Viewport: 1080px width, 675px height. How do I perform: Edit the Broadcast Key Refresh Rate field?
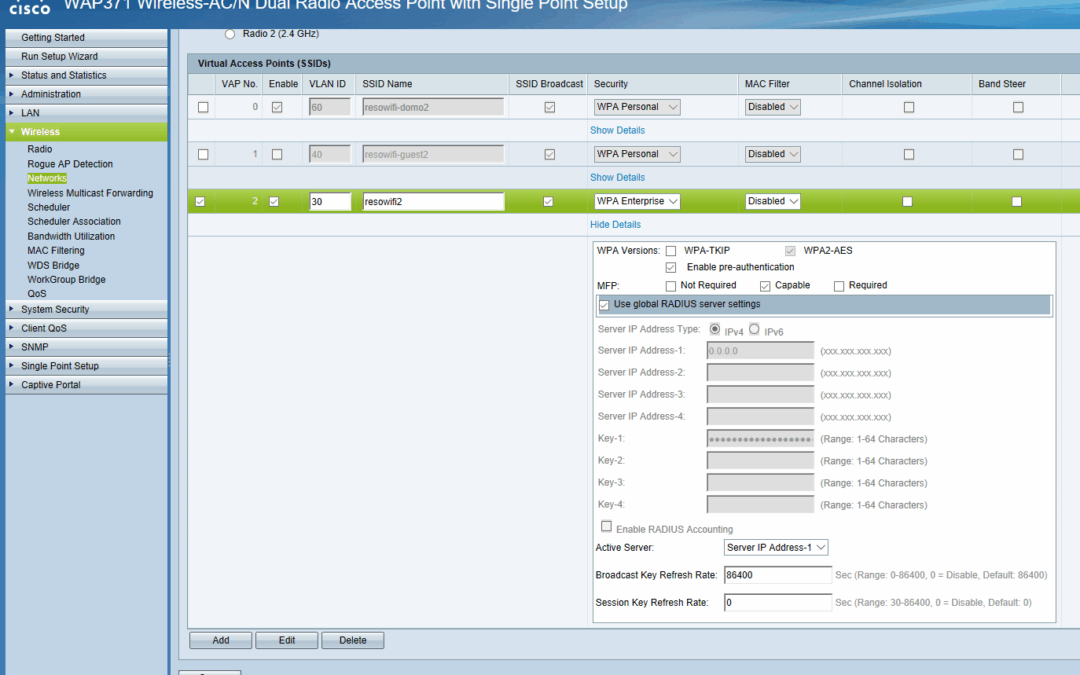tap(778, 575)
